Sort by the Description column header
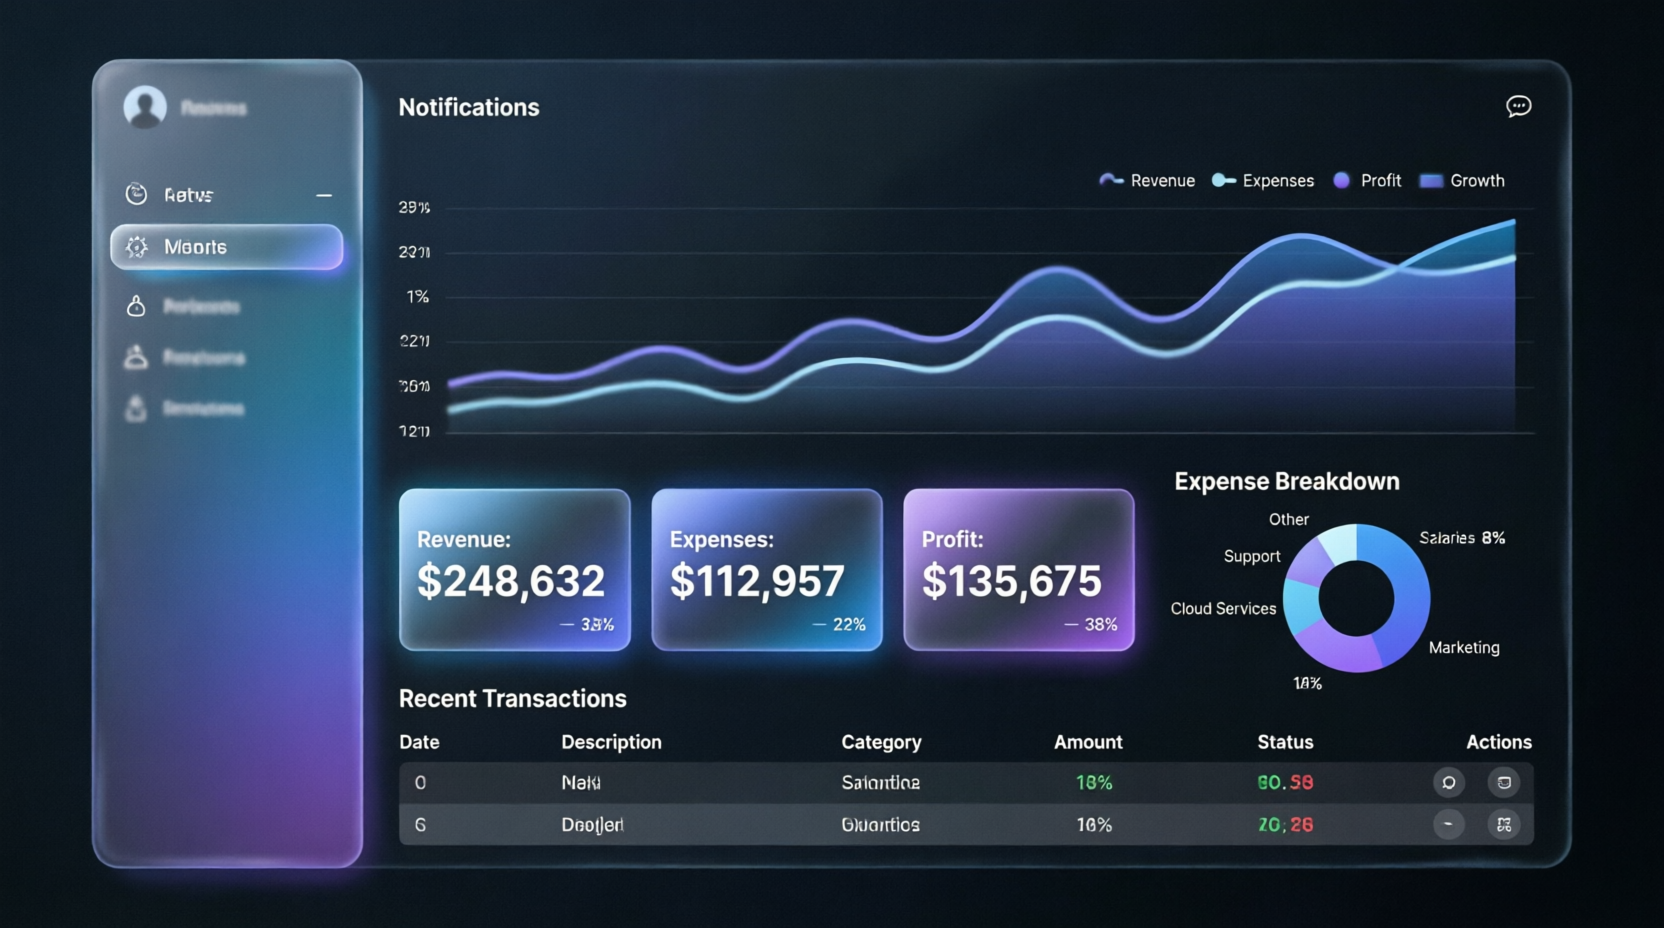Screen dimensions: 1664x928 [x=611, y=742]
